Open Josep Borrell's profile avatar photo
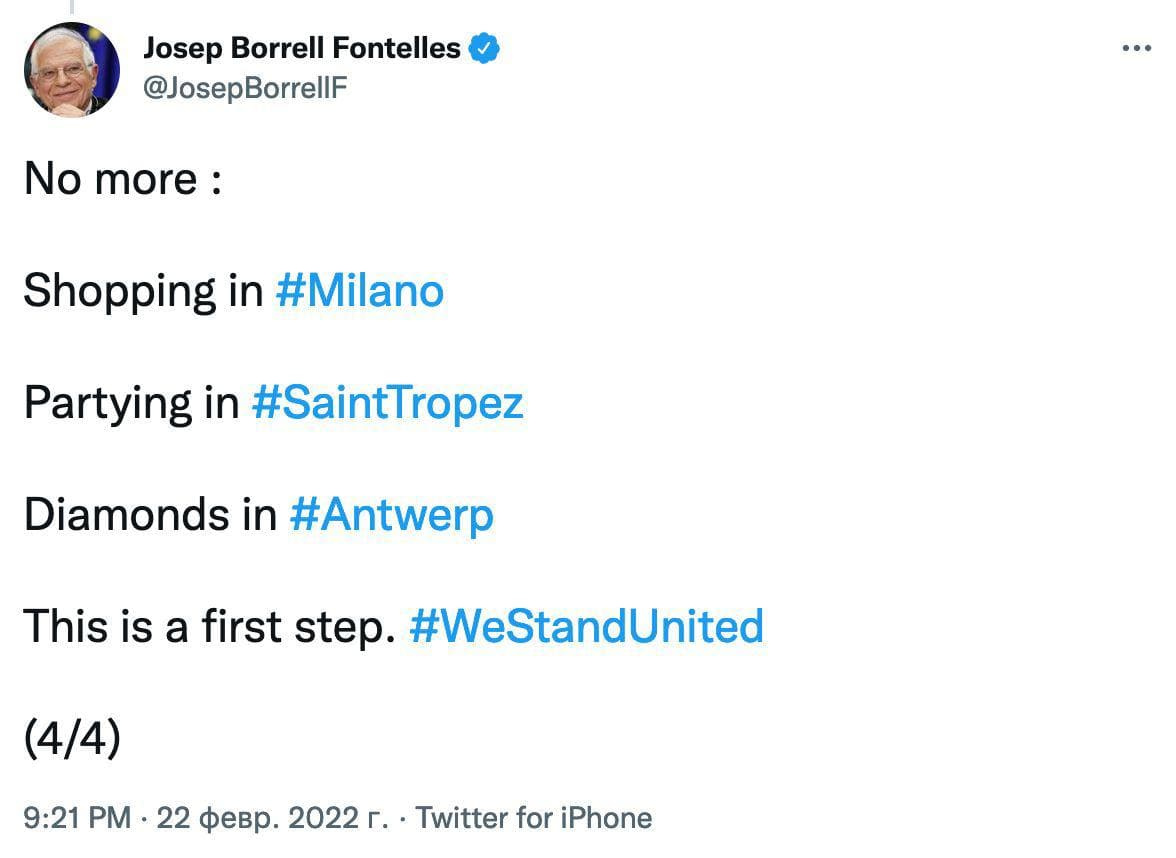Image resolution: width=1176 pixels, height=858 pixels. pyautogui.click(x=72, y=70)
